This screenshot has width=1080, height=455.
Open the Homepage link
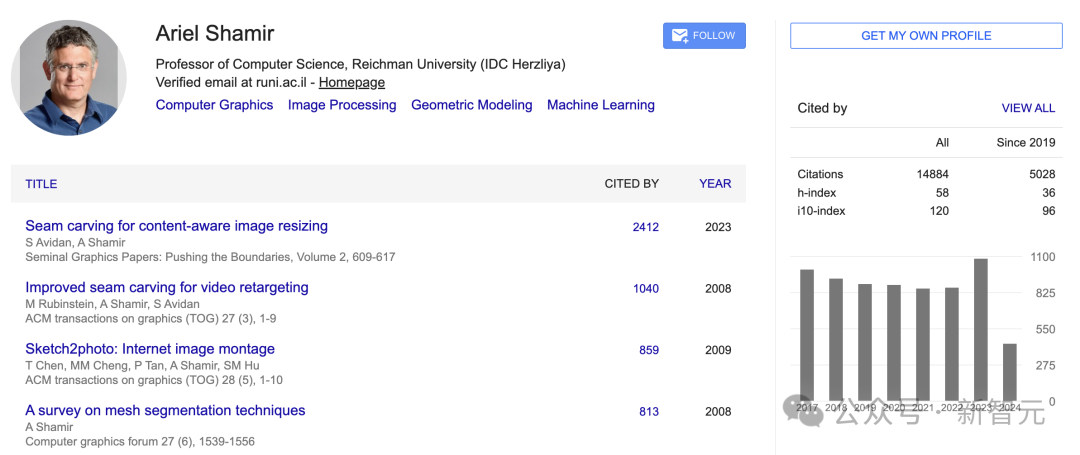[x=352, y=83]
